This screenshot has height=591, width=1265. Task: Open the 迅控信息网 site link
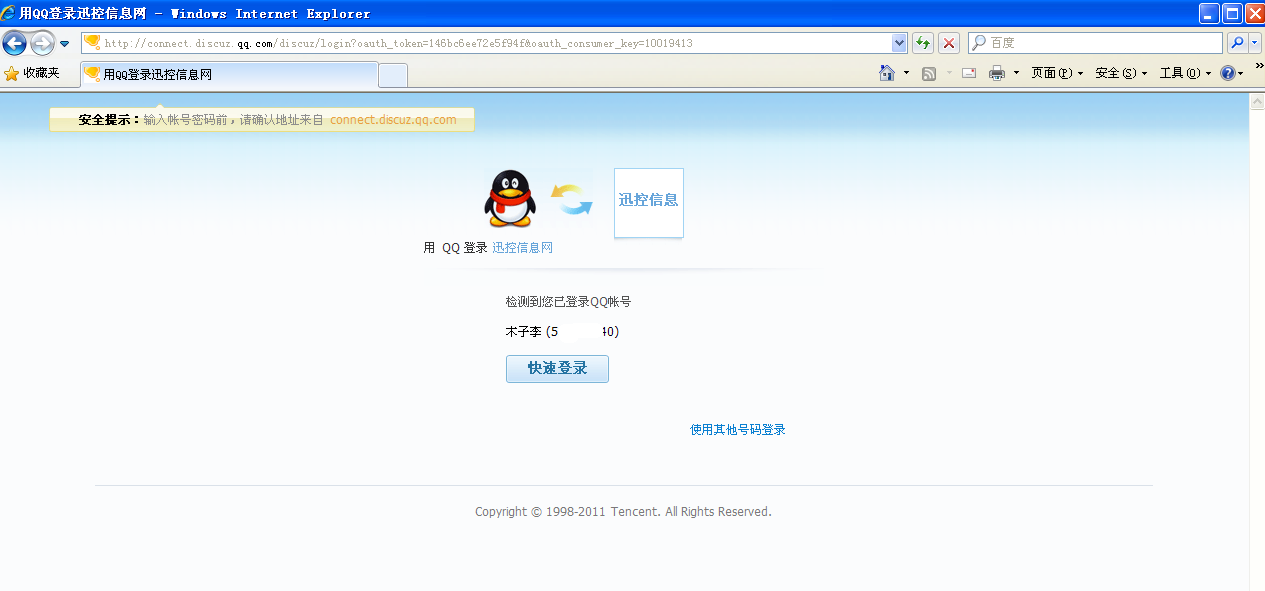coord(521,247)
